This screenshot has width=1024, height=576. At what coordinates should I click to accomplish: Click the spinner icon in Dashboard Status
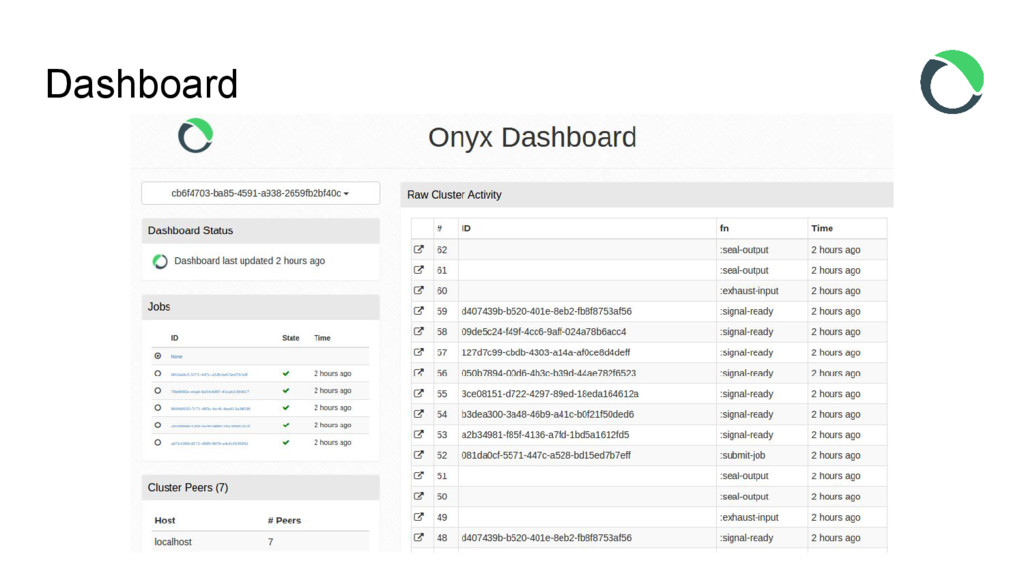point(160,261)
